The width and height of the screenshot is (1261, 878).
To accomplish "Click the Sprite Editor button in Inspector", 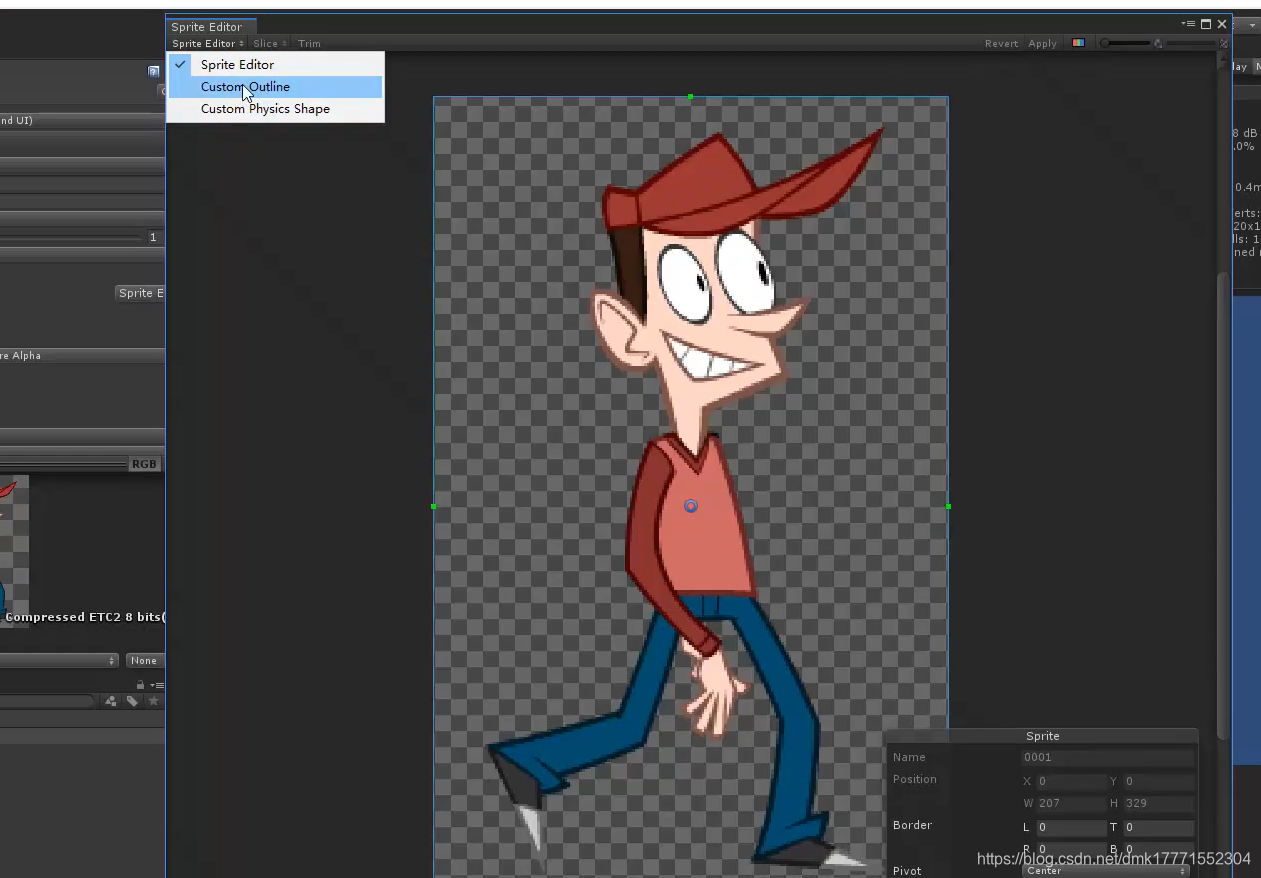I will tap(140, 293).
